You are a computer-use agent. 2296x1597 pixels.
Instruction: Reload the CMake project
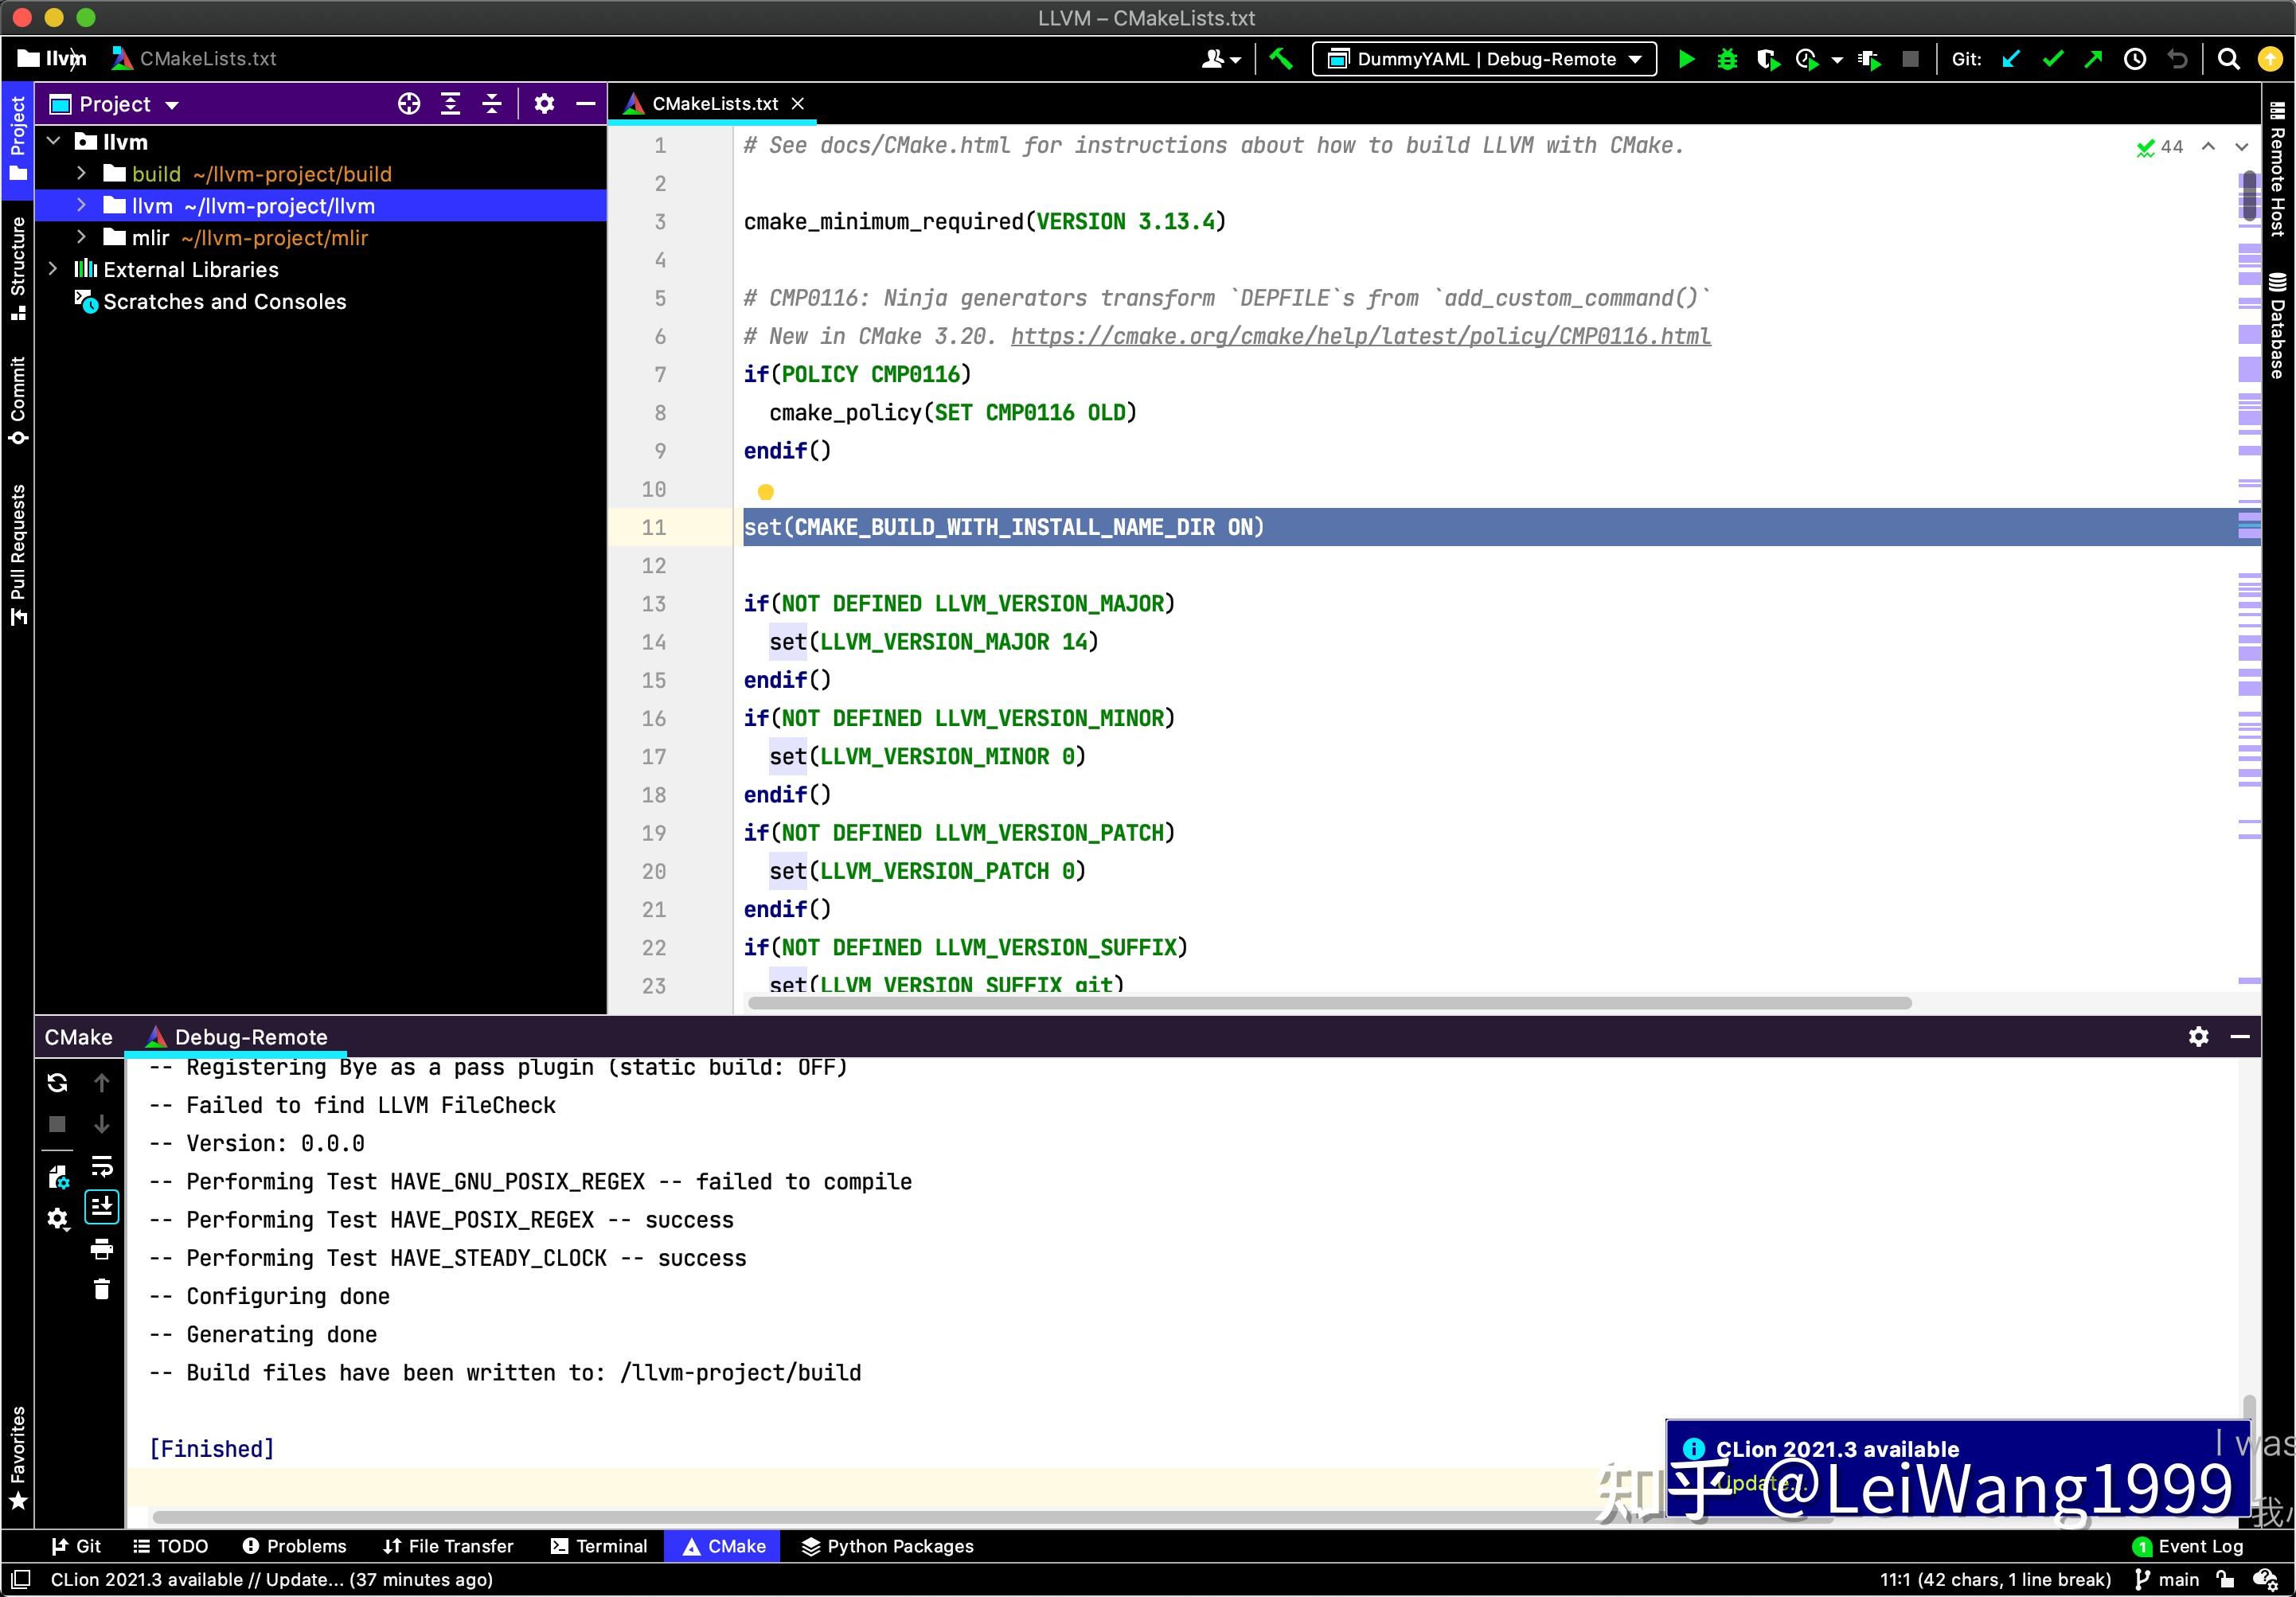pos(57,1082)
